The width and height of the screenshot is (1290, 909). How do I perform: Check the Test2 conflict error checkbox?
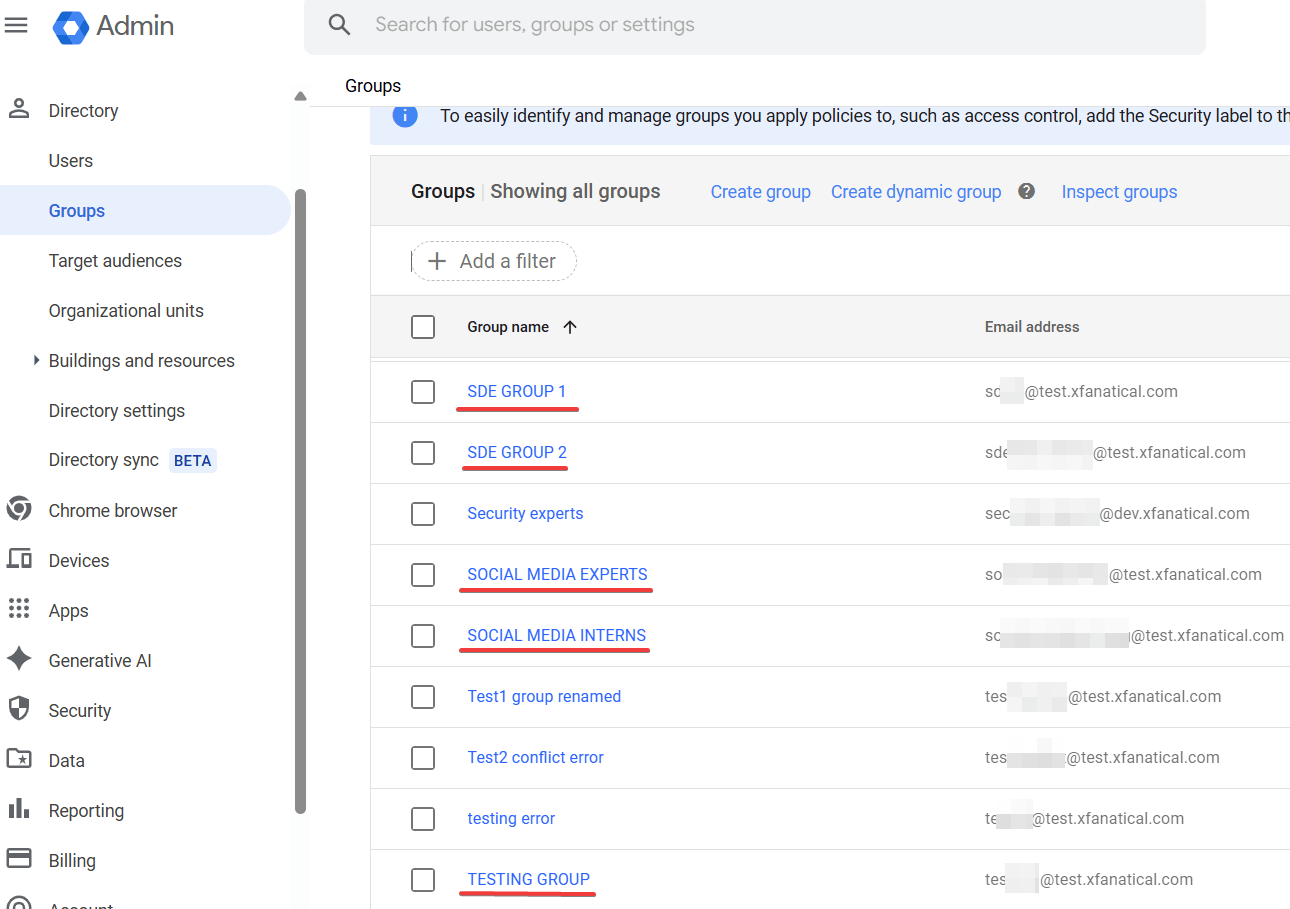(x=423, y=758)
